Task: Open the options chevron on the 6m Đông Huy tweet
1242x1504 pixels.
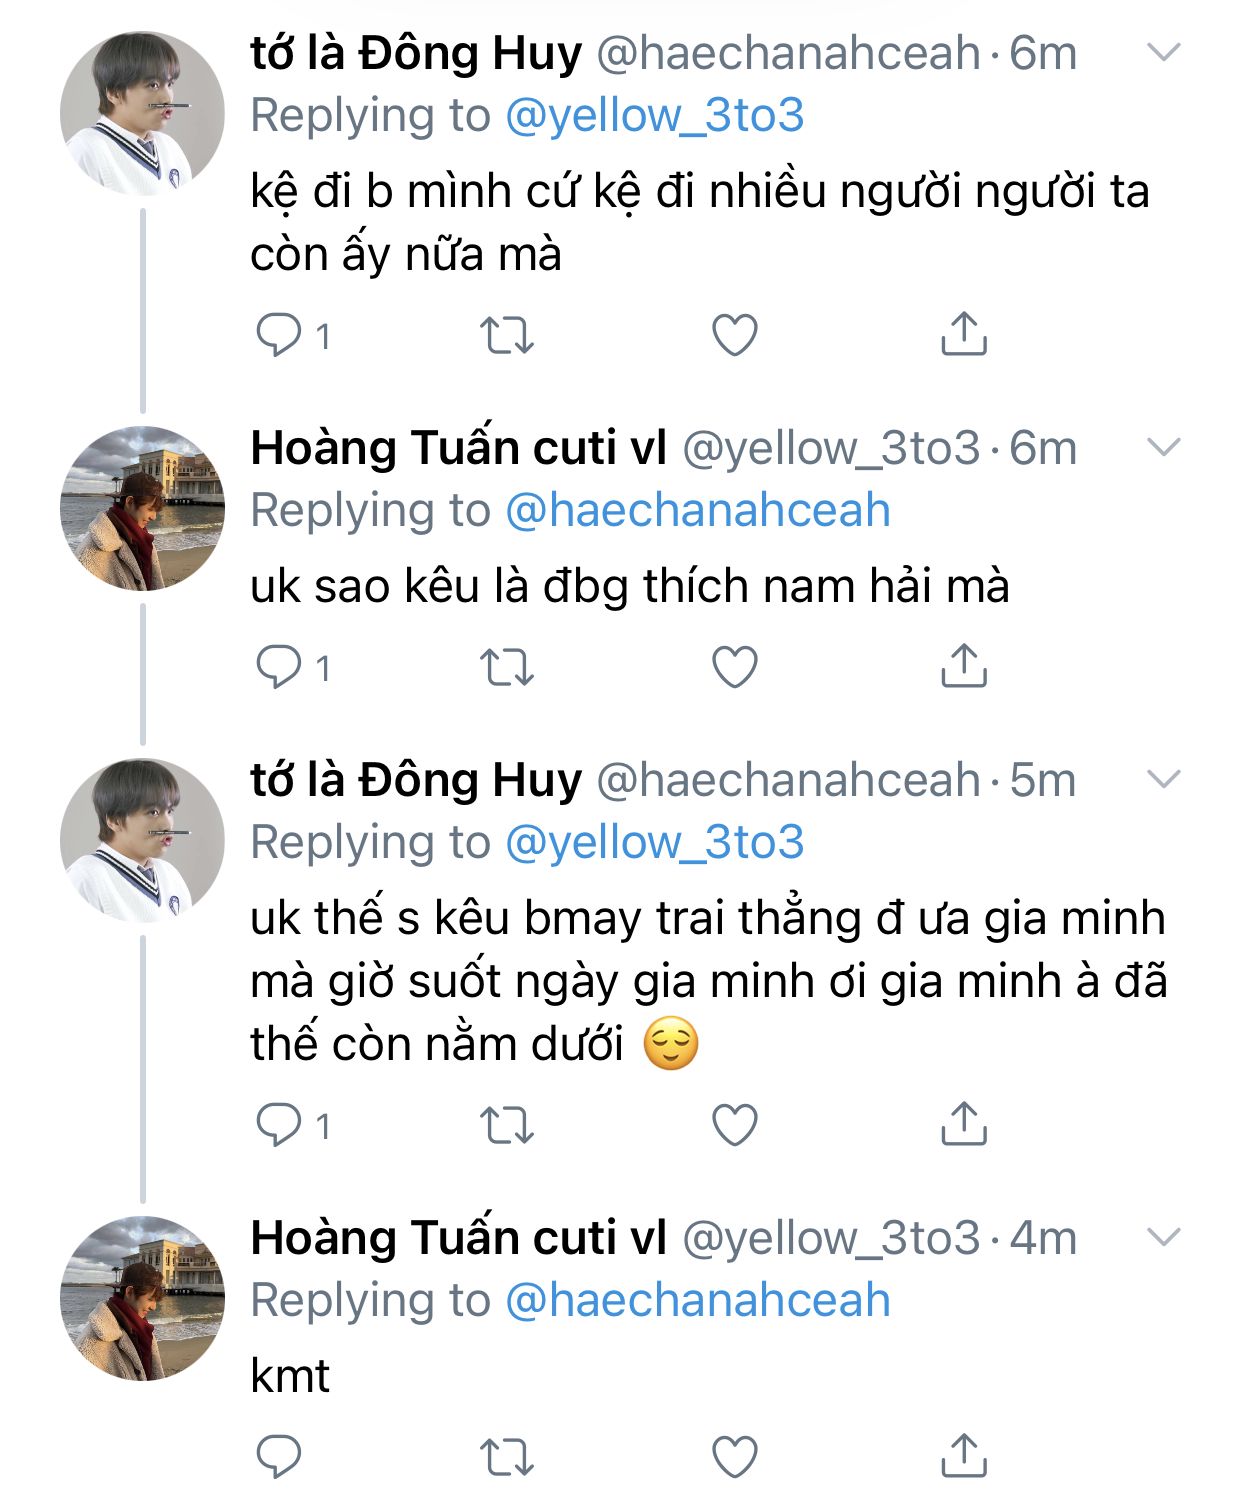Action: click(1164, 53)
